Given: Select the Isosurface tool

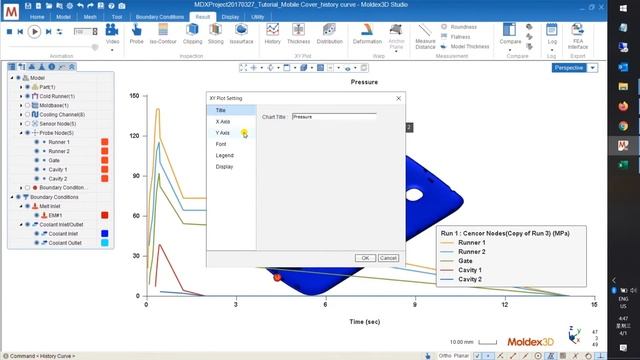Looking at the screenshot, I should (x=241, y=34).
